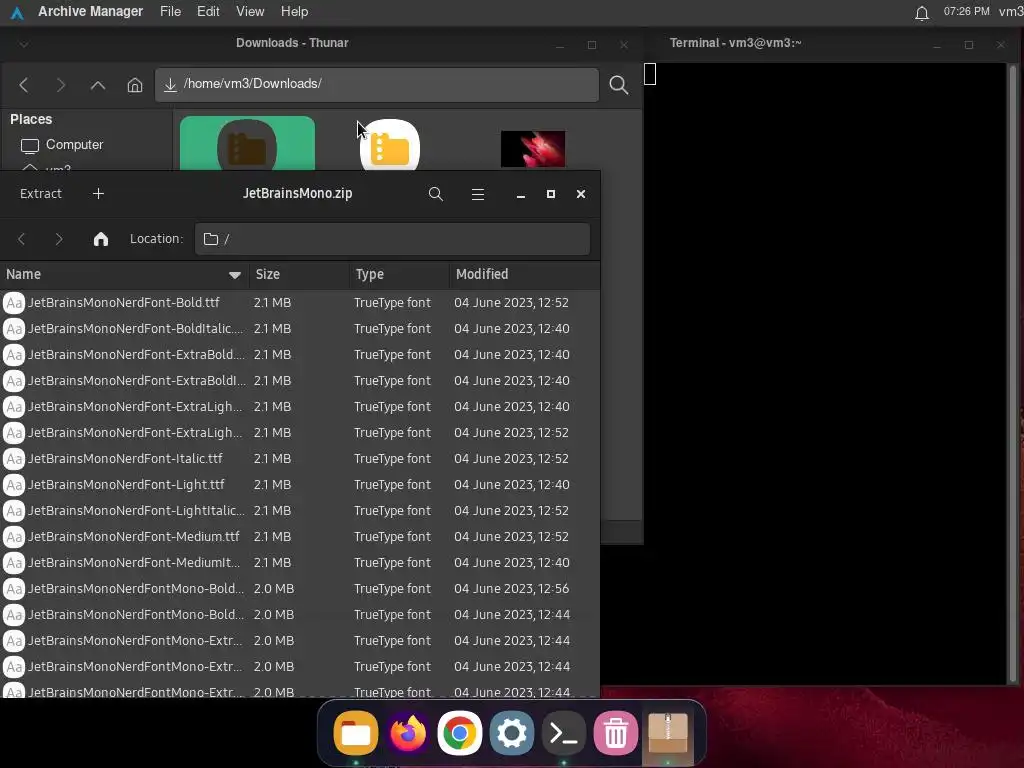Maximize the JetBrainsMono.zip window
Viewport: 1024px width, 768px height.
coord(551,194)
